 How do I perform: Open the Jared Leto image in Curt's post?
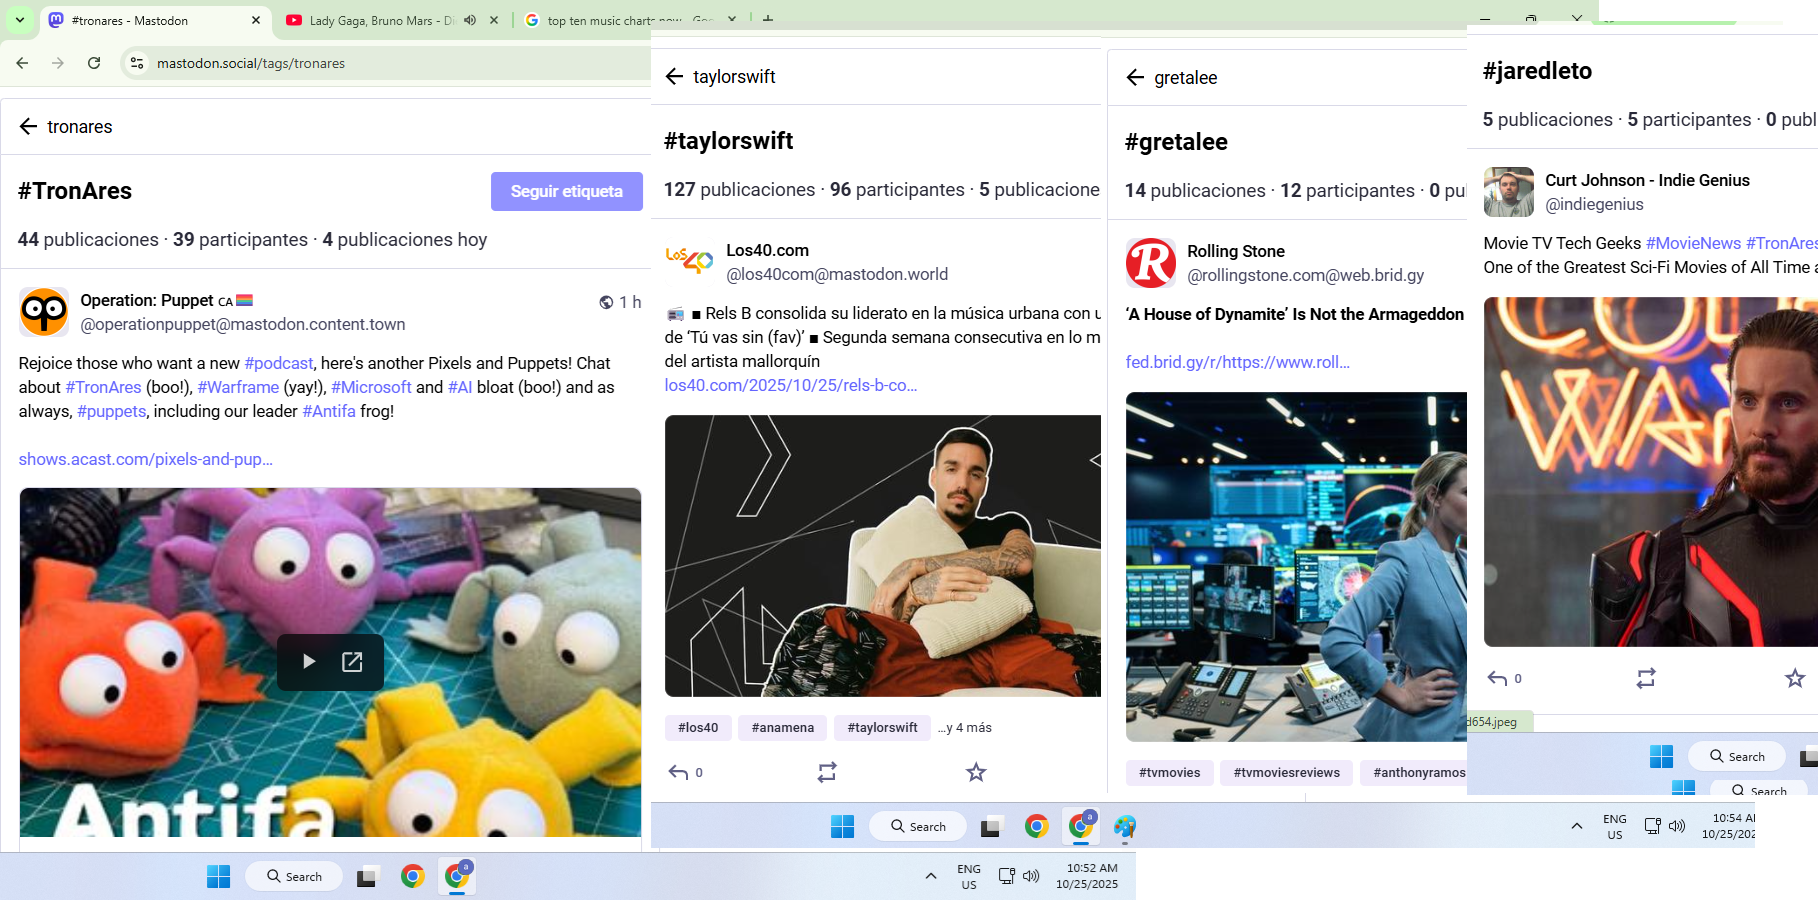(1651, 472)
